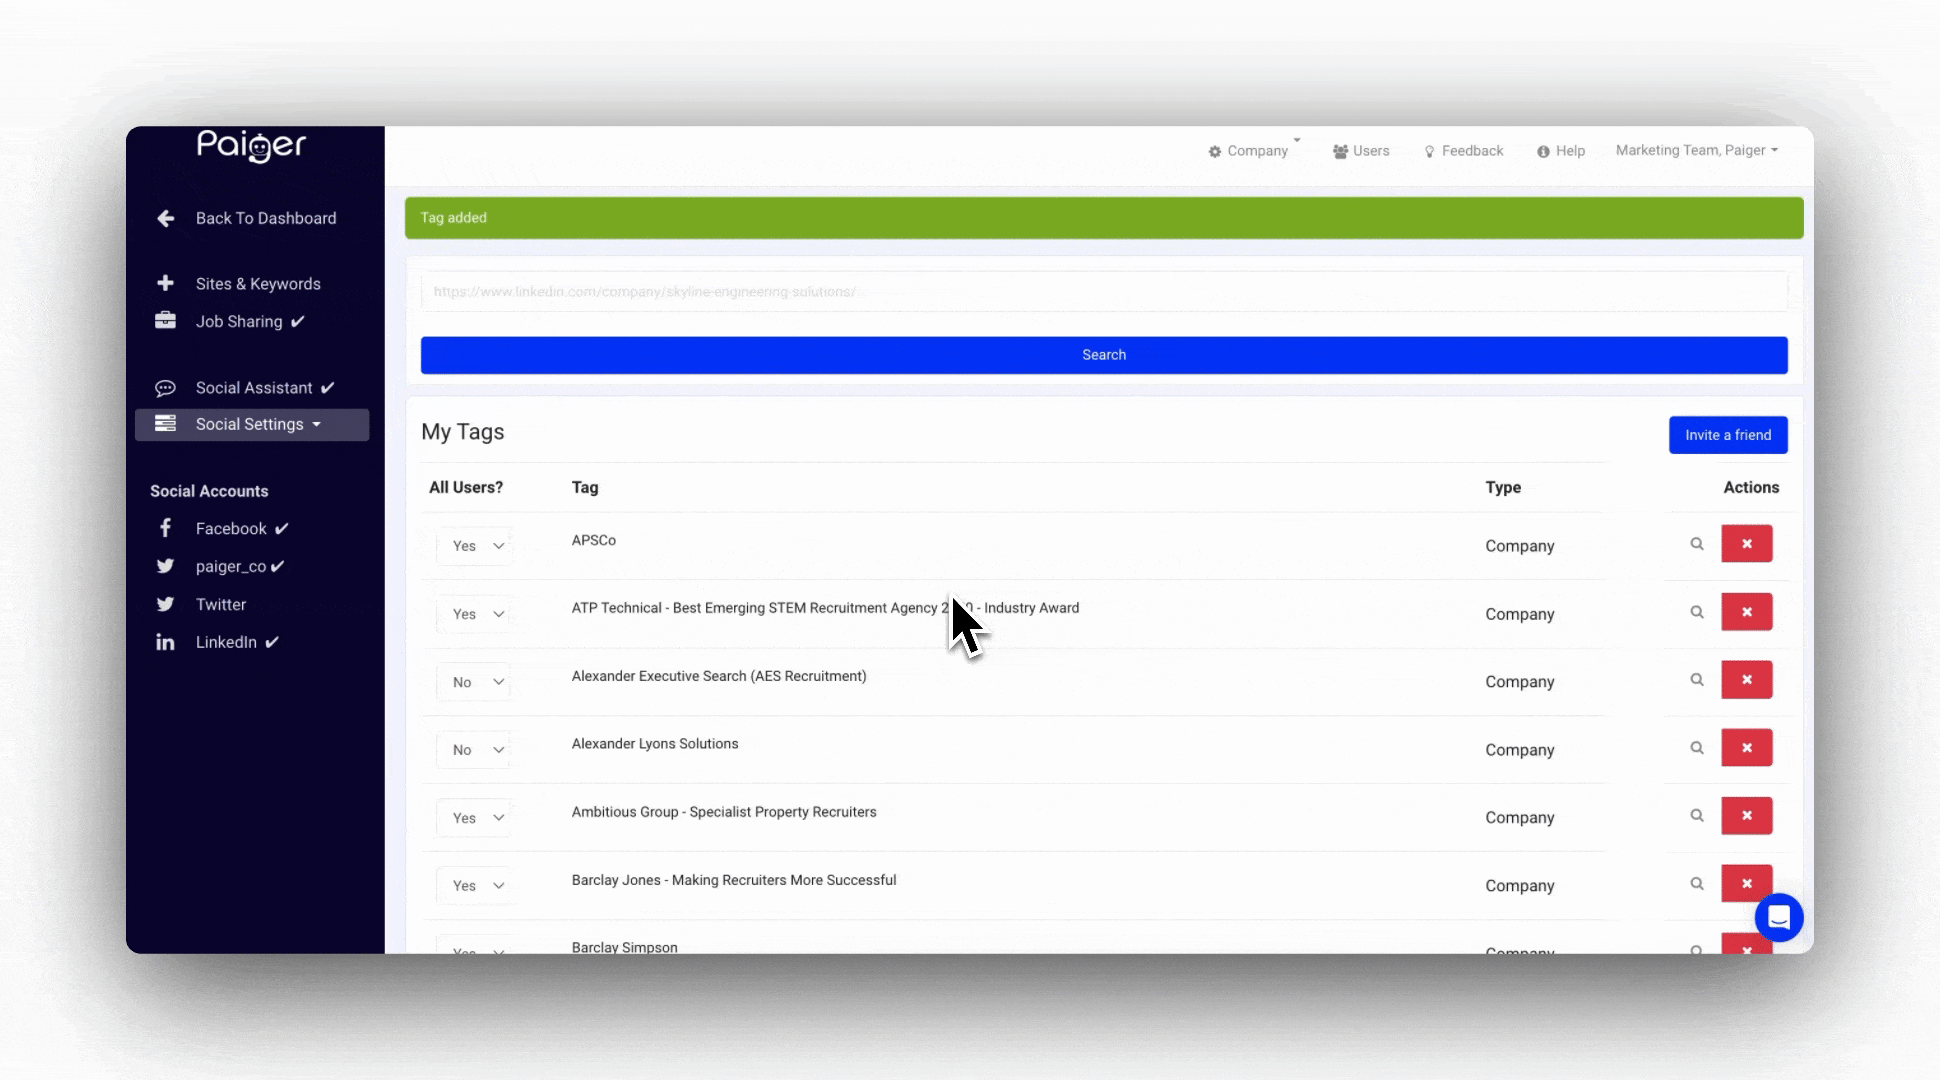Click the Tag added notification banner

1104,218
